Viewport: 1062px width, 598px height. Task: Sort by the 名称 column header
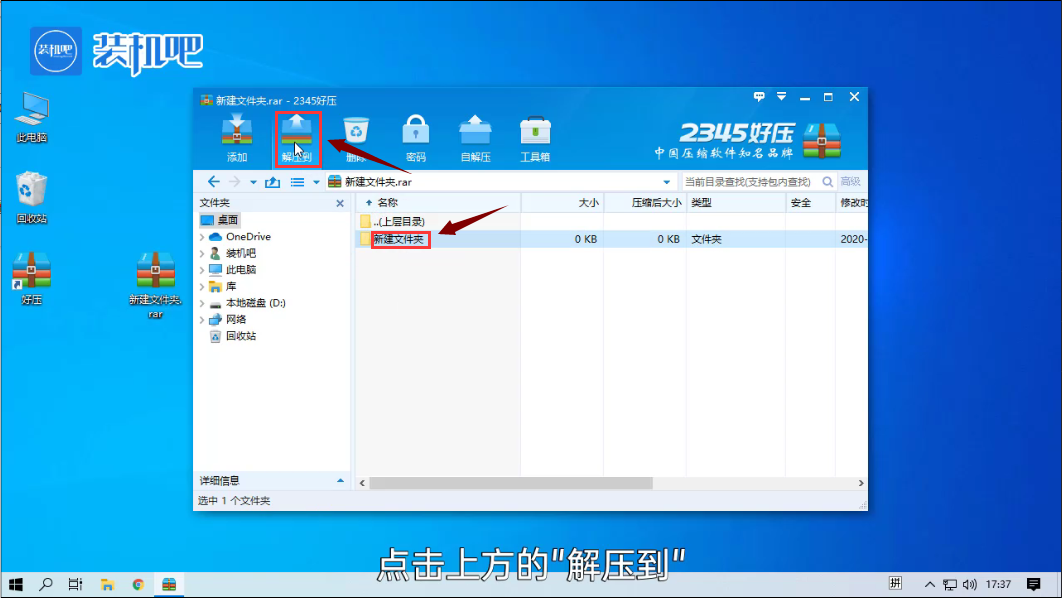[387, 203]
